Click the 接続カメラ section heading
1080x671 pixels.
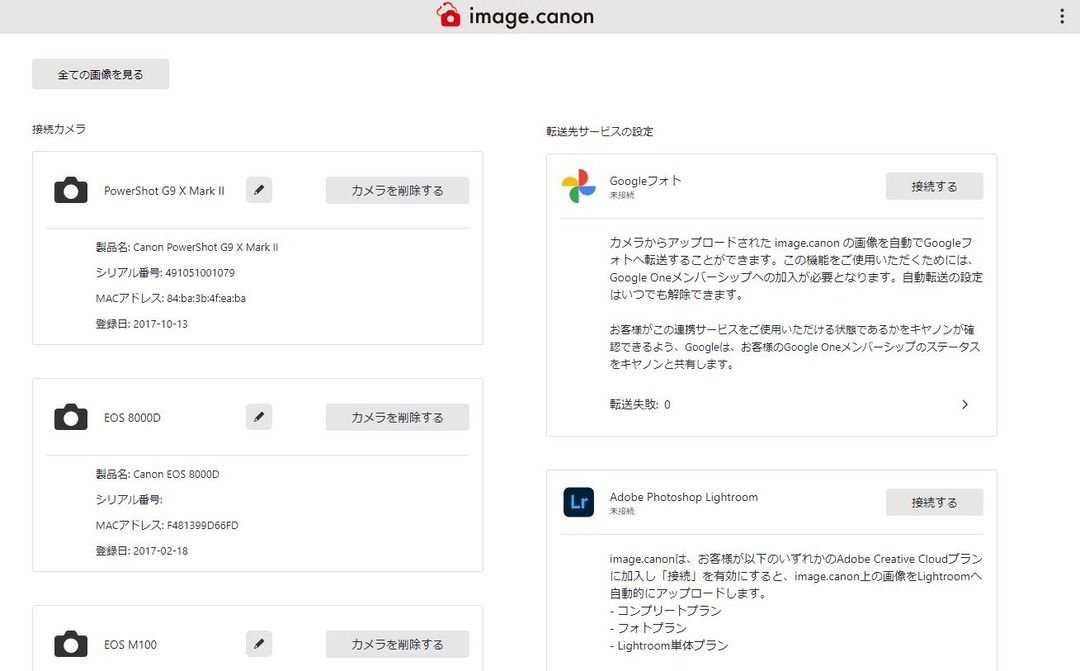coord(59,129)
